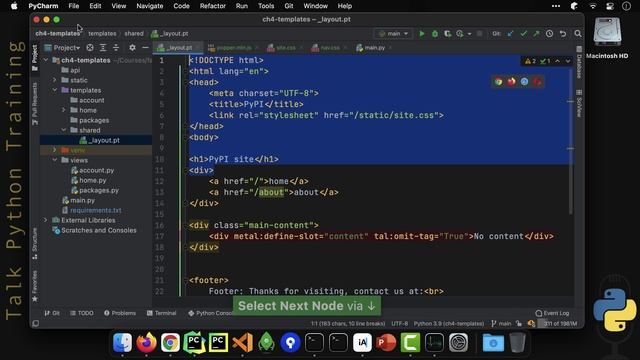
Task: Open the Database tool window strip
Action: coord(579,62)
